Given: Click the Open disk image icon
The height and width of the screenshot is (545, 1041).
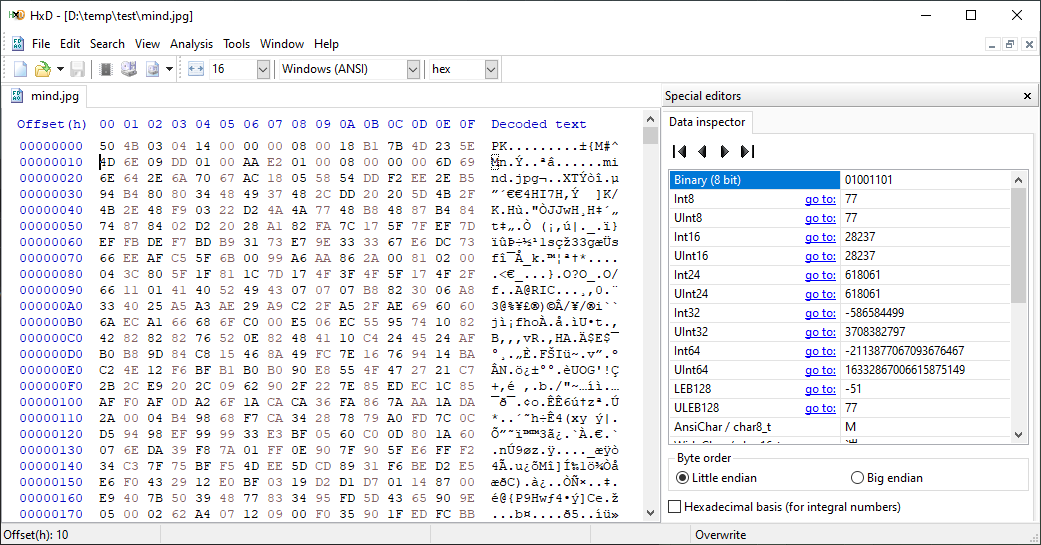Looking at the screenshot, I should 153,69.
